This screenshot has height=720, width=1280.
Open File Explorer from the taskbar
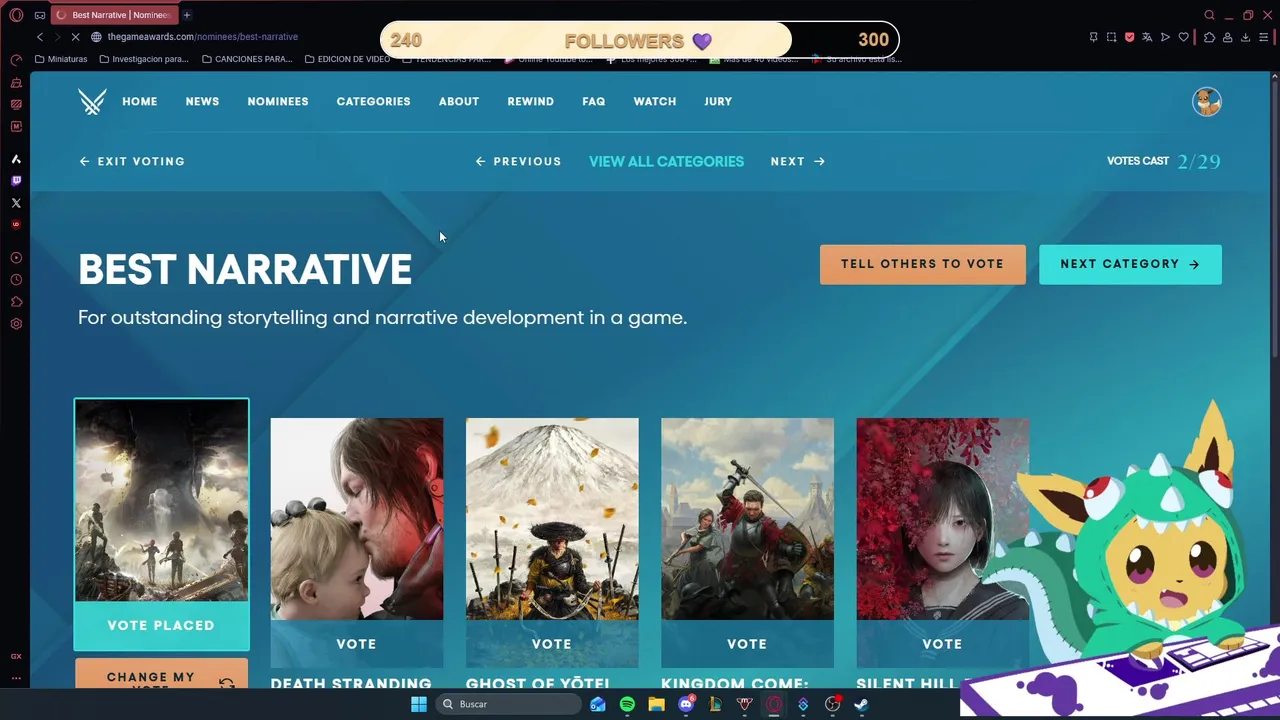656,704
